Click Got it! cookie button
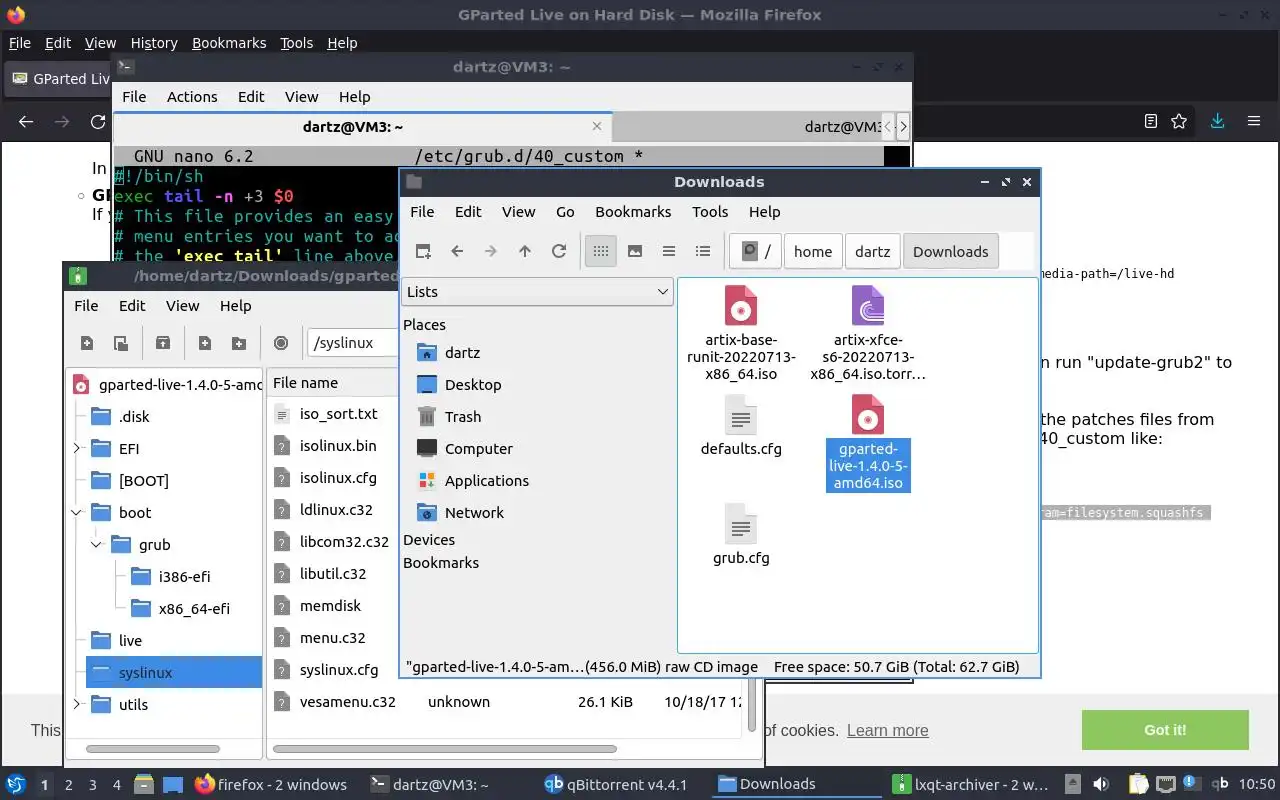Image resolution: width=1280 pixels, height=800 pixels. pos(1165,730)
